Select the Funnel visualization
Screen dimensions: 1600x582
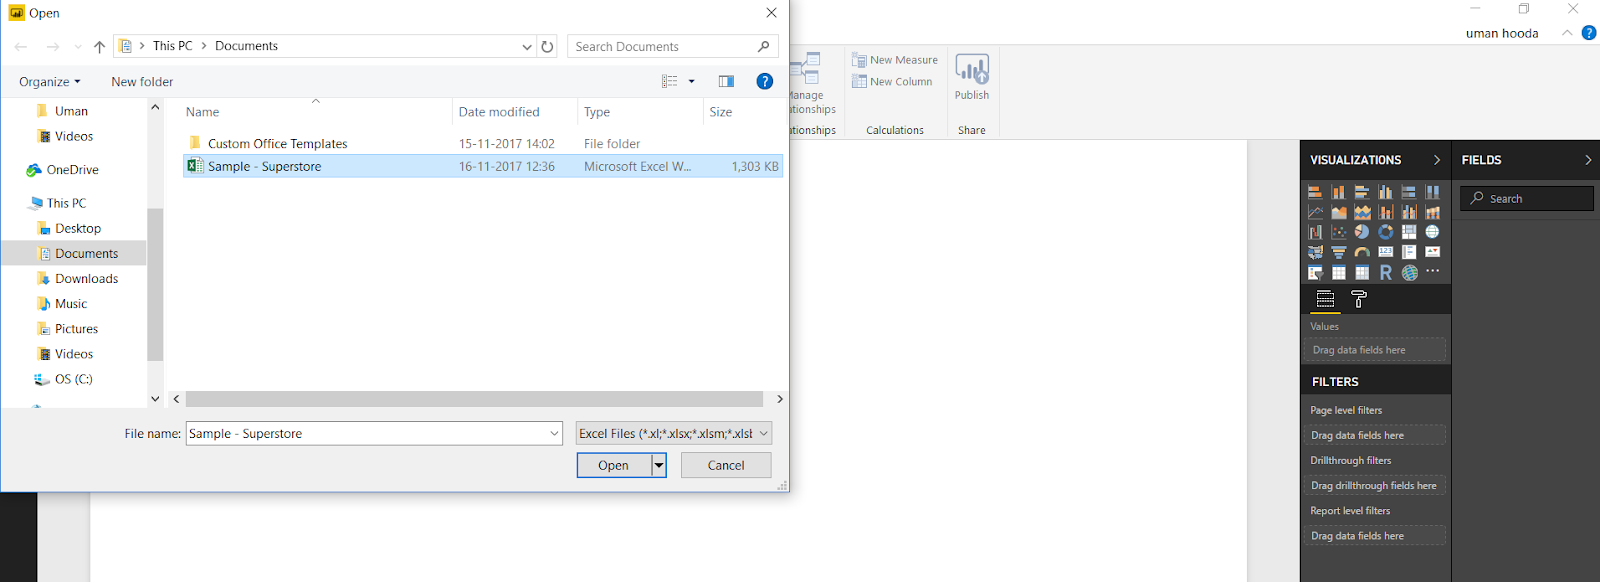point(1339,252)
